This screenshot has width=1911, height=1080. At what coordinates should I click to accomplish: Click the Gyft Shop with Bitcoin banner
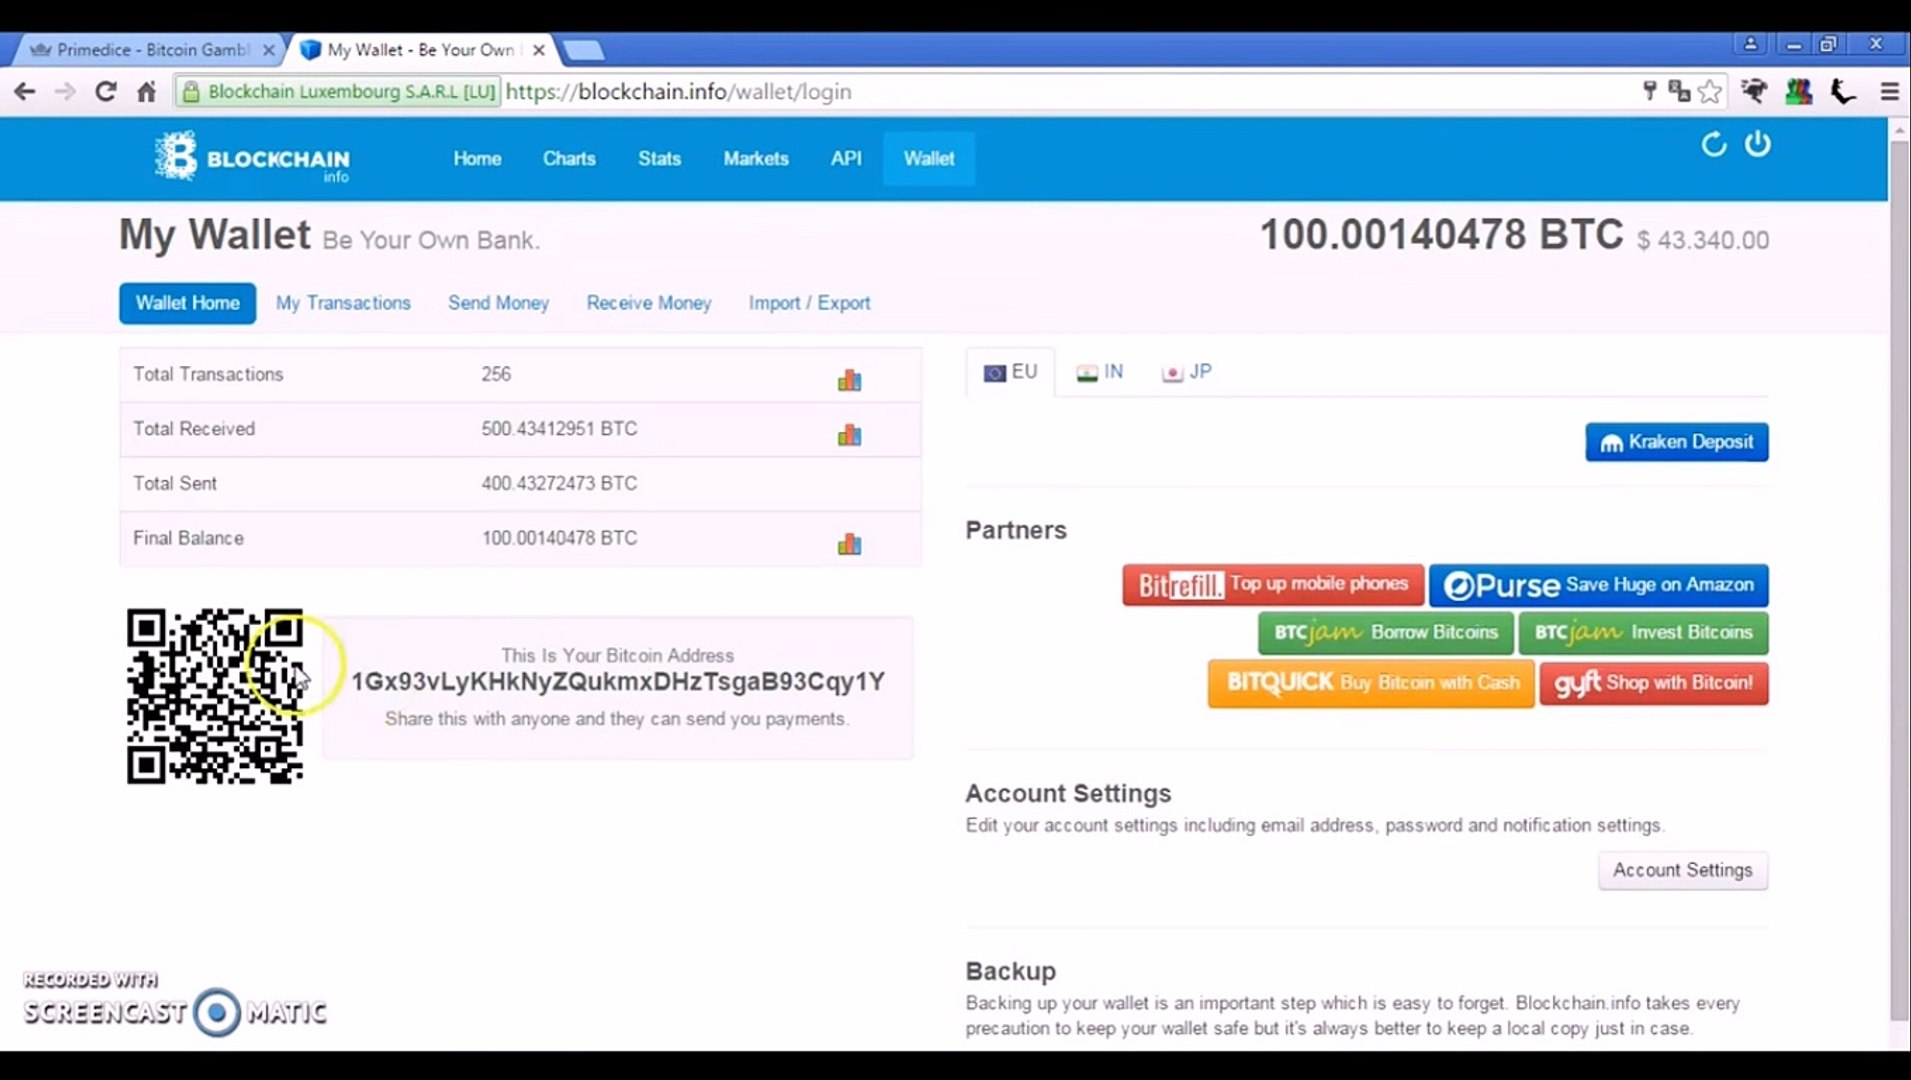pos(1654,683)
